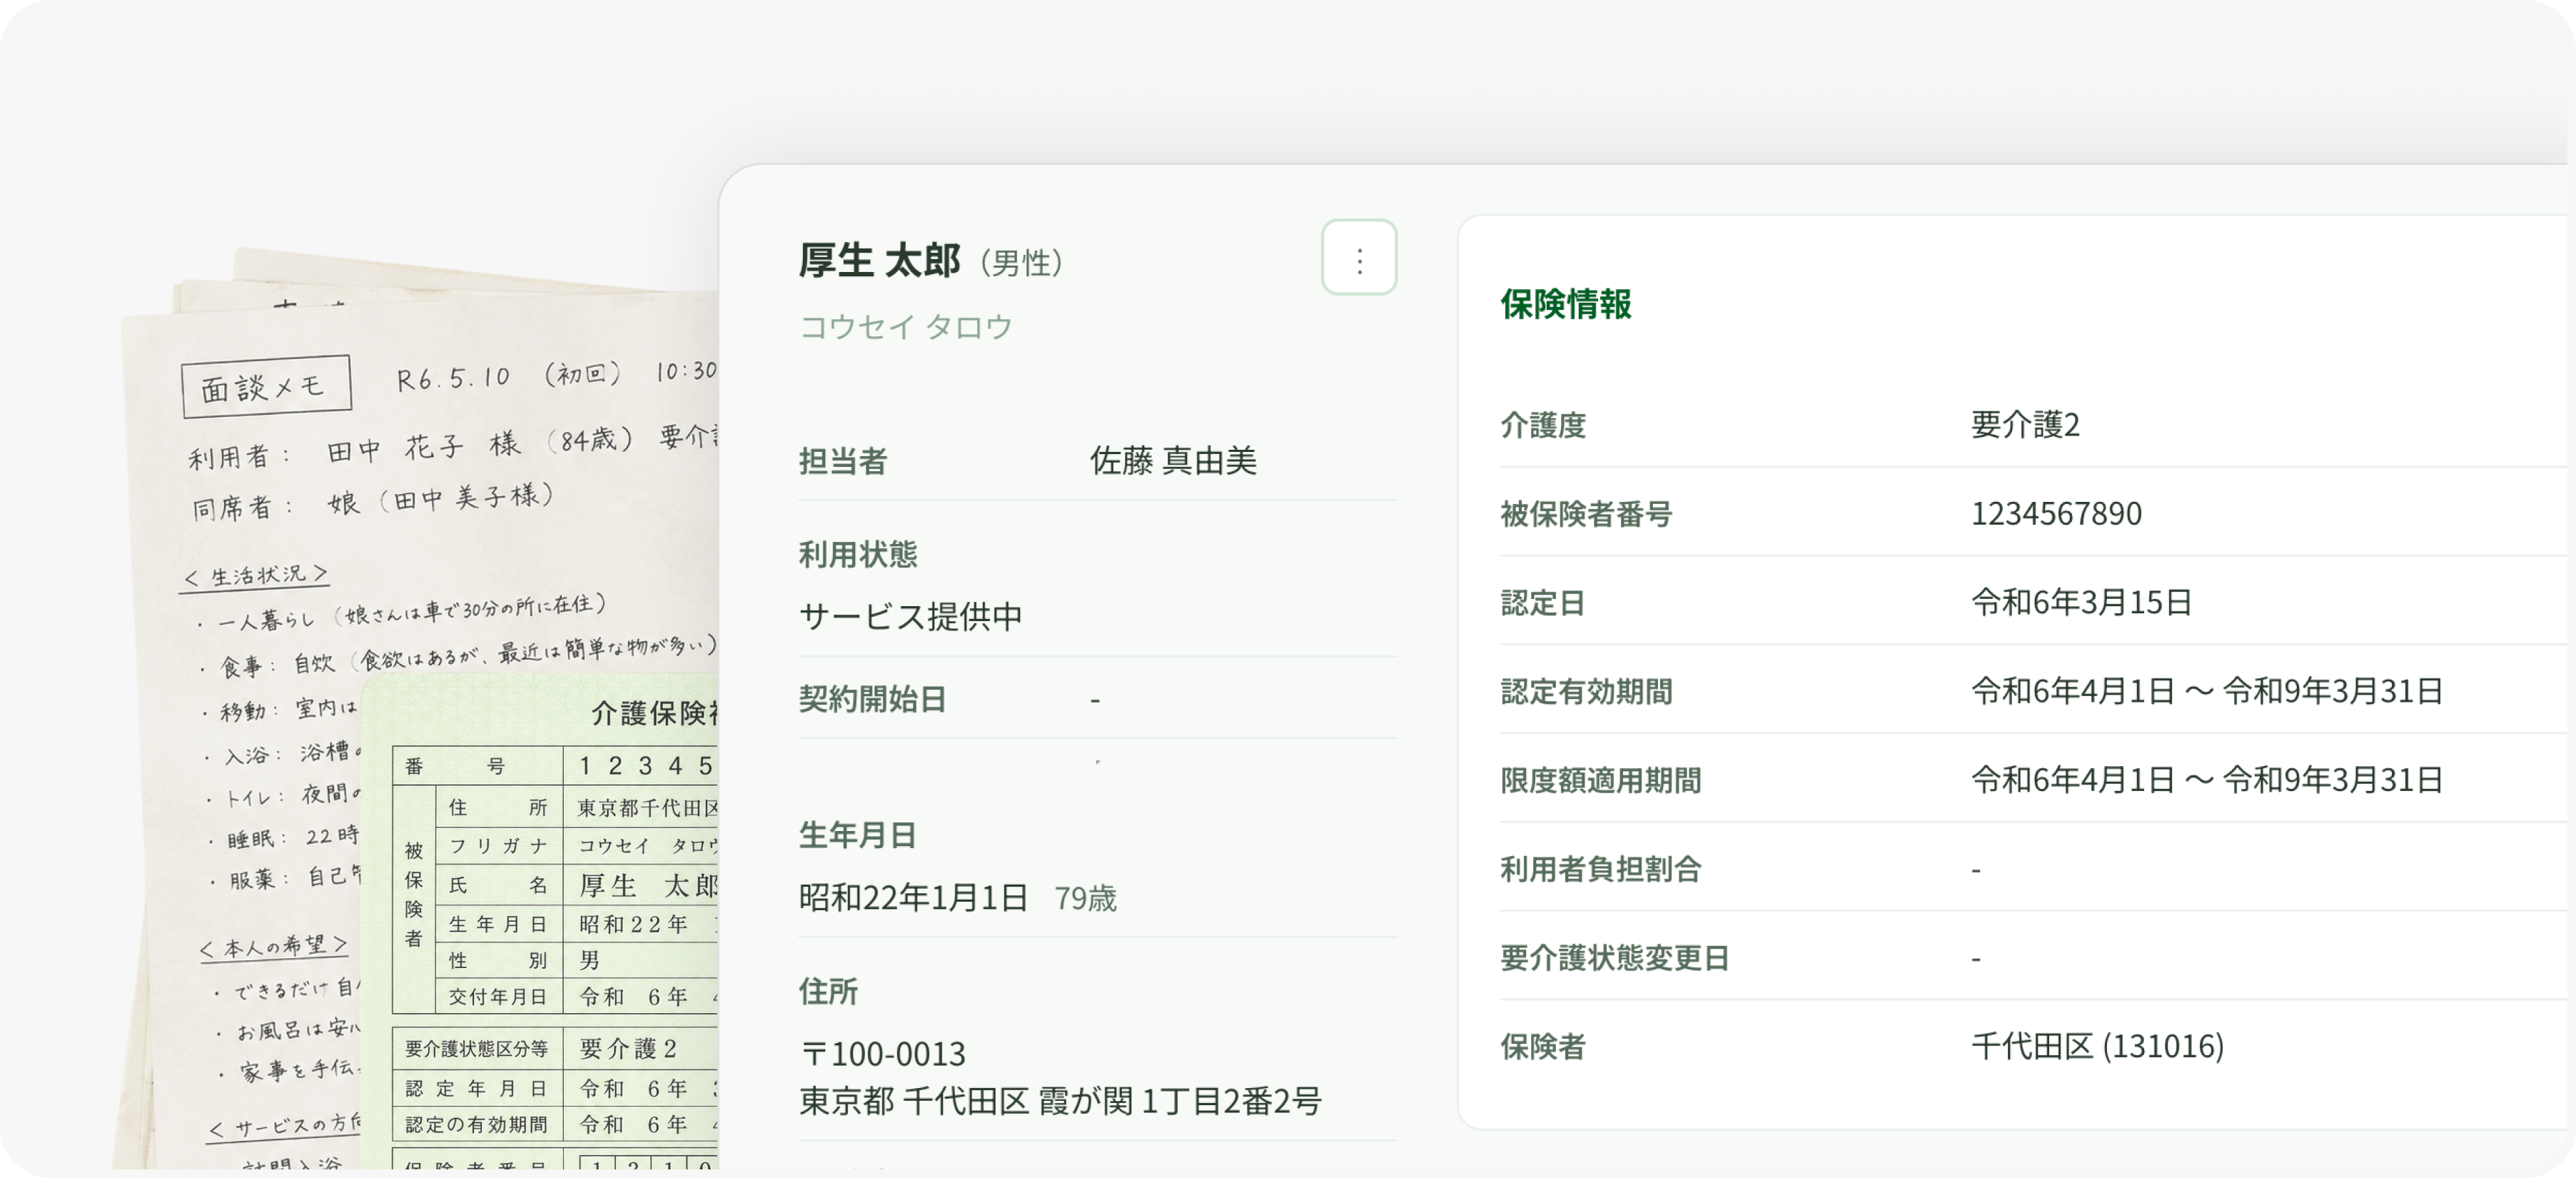Click the 限度額適用期間 label
The image size is (2576, 1178).
click(x=1601, y=781)
